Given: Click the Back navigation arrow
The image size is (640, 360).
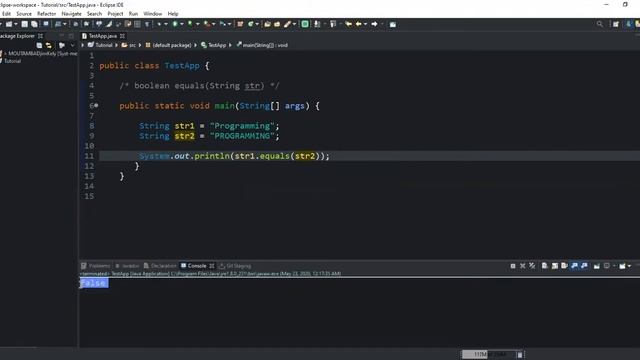Looking at the screenshot, I should pos(358,24).
